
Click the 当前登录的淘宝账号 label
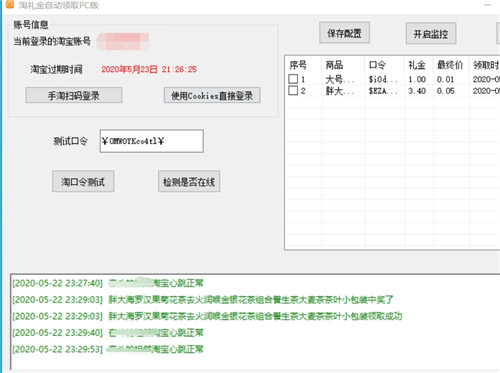(x=52, y=41)
